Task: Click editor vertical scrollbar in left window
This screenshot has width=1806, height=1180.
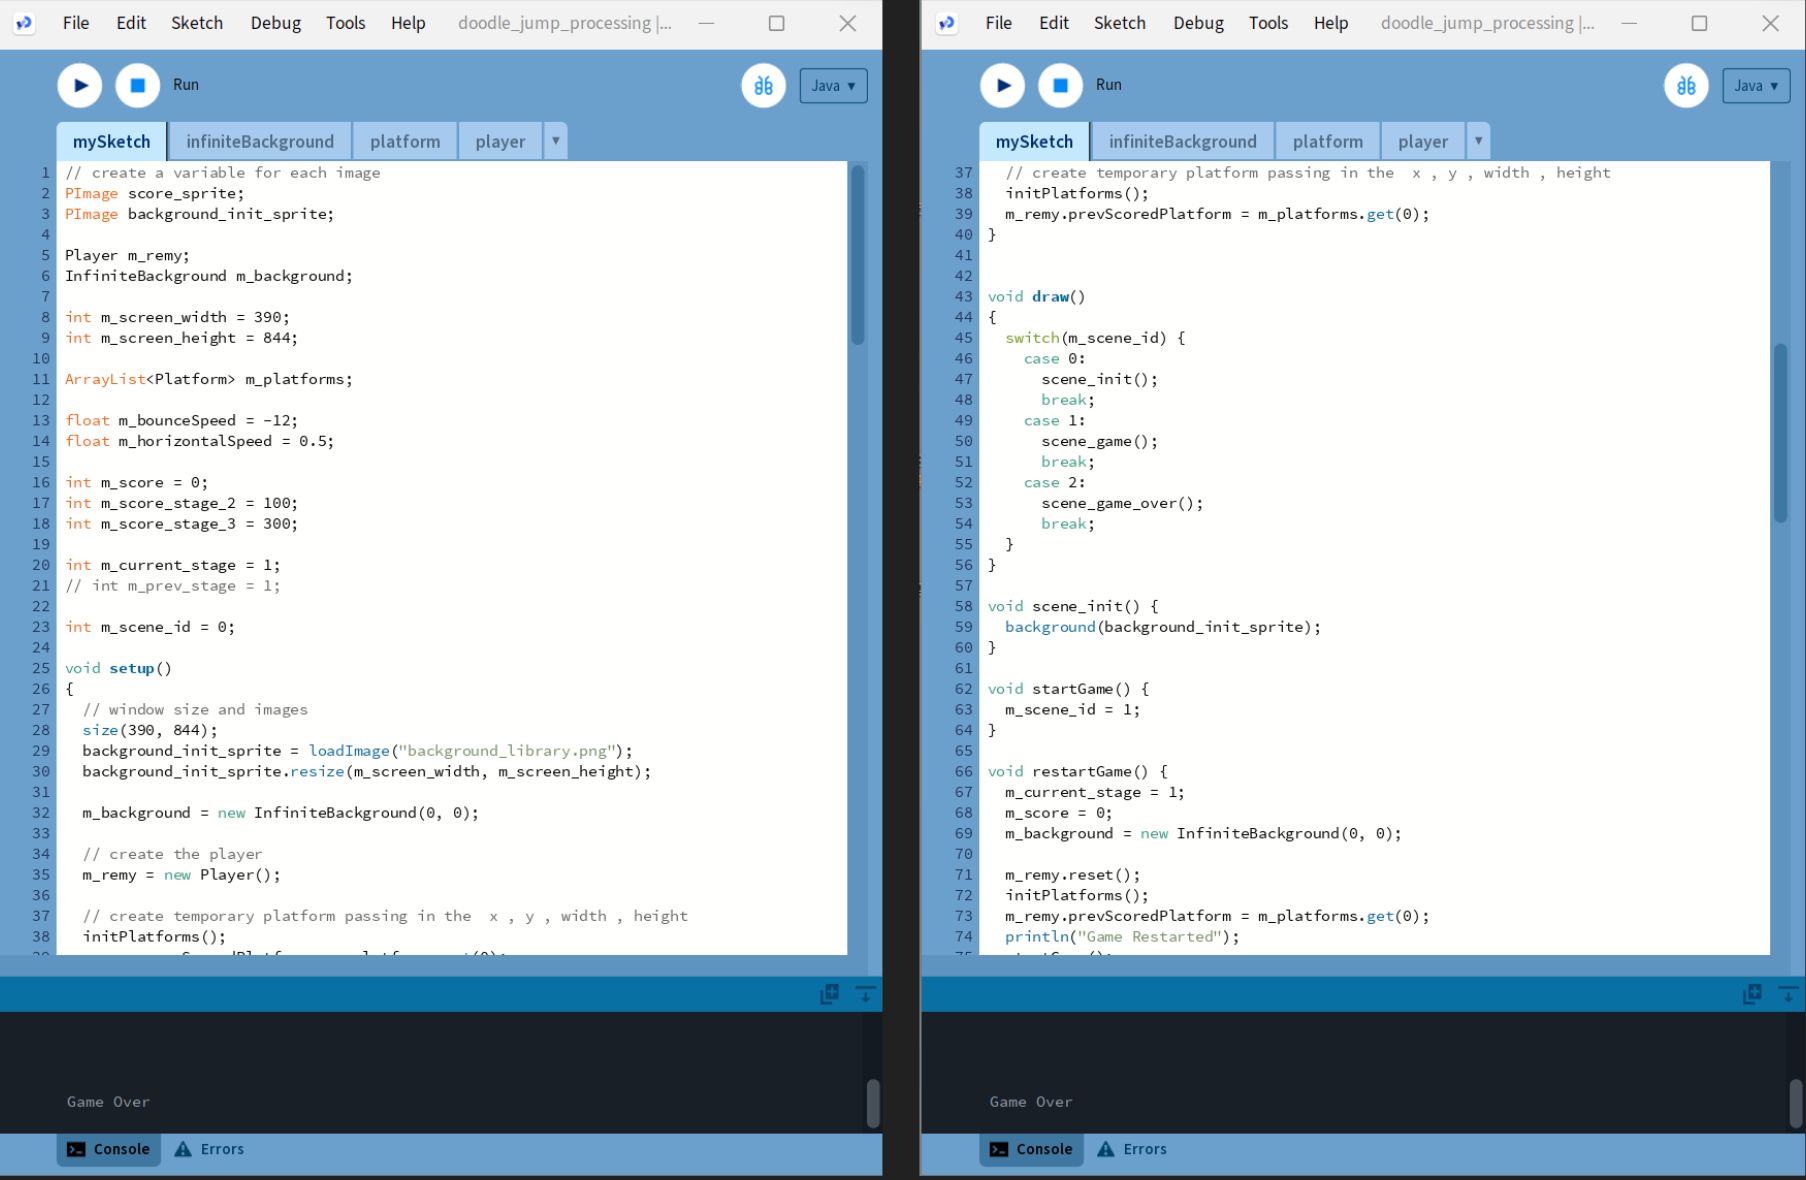Action: pyautogui.click(x=857, y=256)
